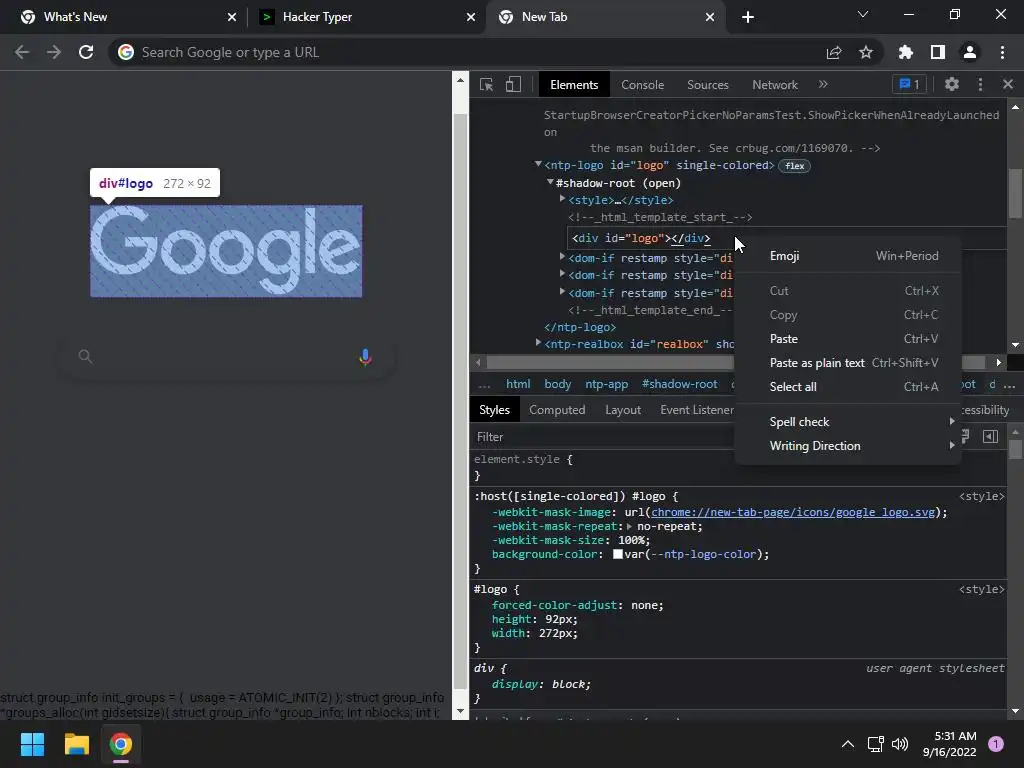Select html in the breadcrumb bar
The image size is (1024, 768).
point(518,384)
